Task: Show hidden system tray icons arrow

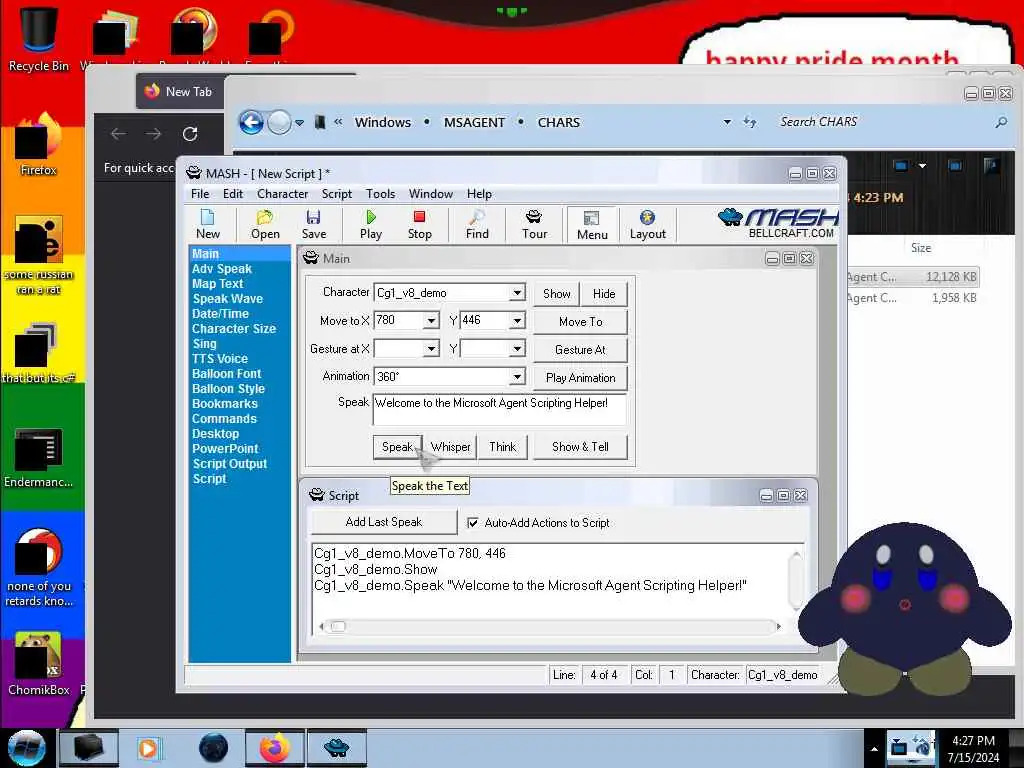Action: tap(874, 748)
